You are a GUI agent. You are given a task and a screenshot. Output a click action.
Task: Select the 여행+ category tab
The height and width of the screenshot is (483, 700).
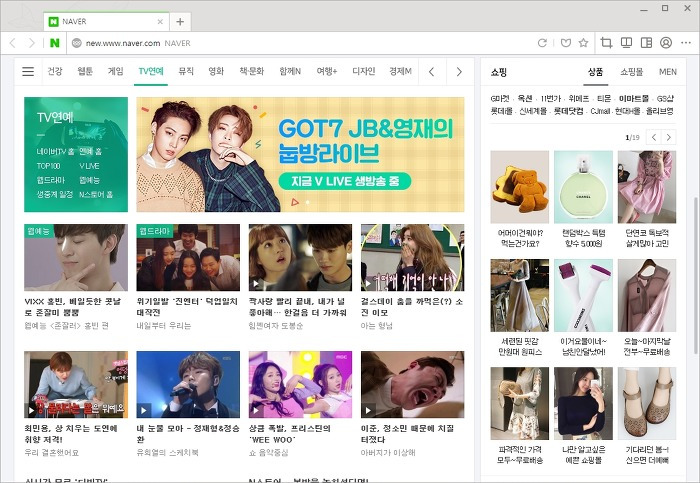(x=326, y=71)
